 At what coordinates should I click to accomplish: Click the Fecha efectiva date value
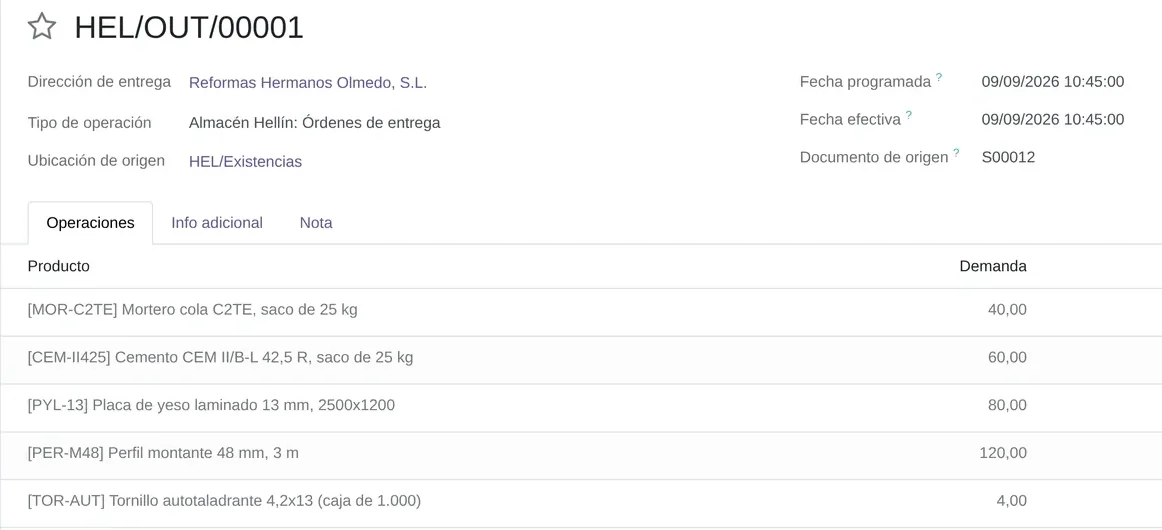click(x=1052, y=119)
